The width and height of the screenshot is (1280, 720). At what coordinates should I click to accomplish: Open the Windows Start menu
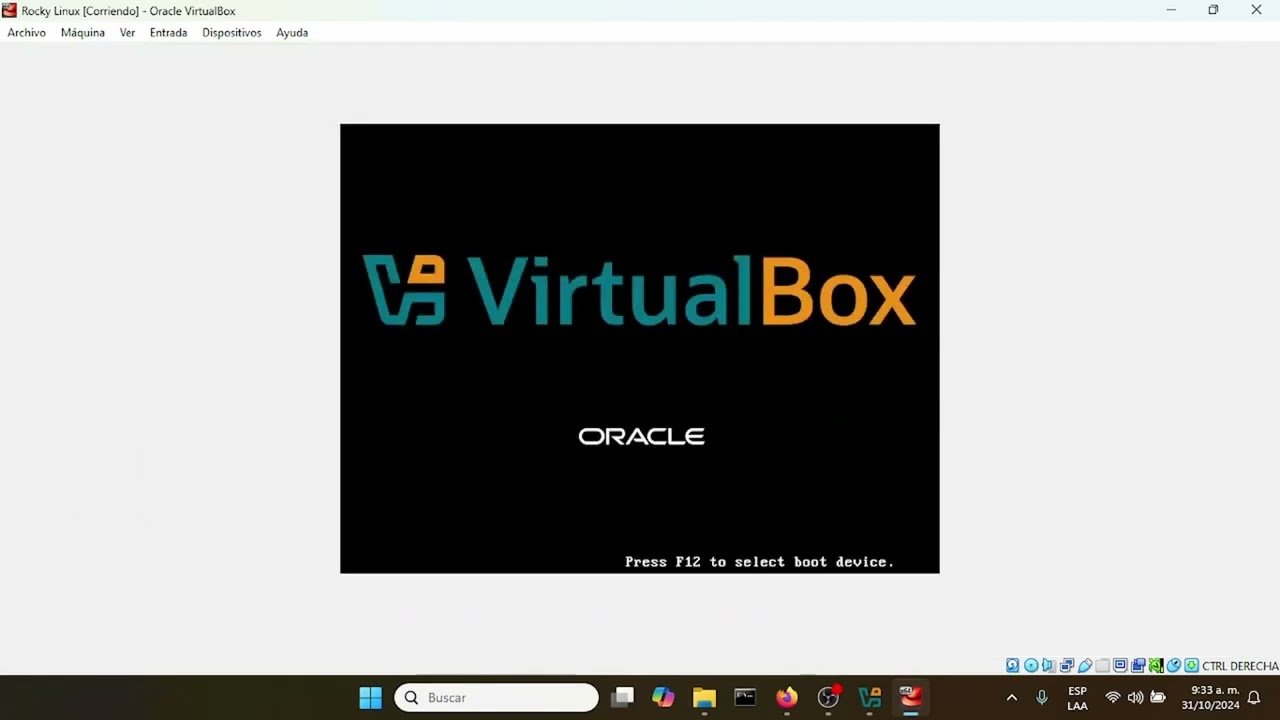(370, 697)
